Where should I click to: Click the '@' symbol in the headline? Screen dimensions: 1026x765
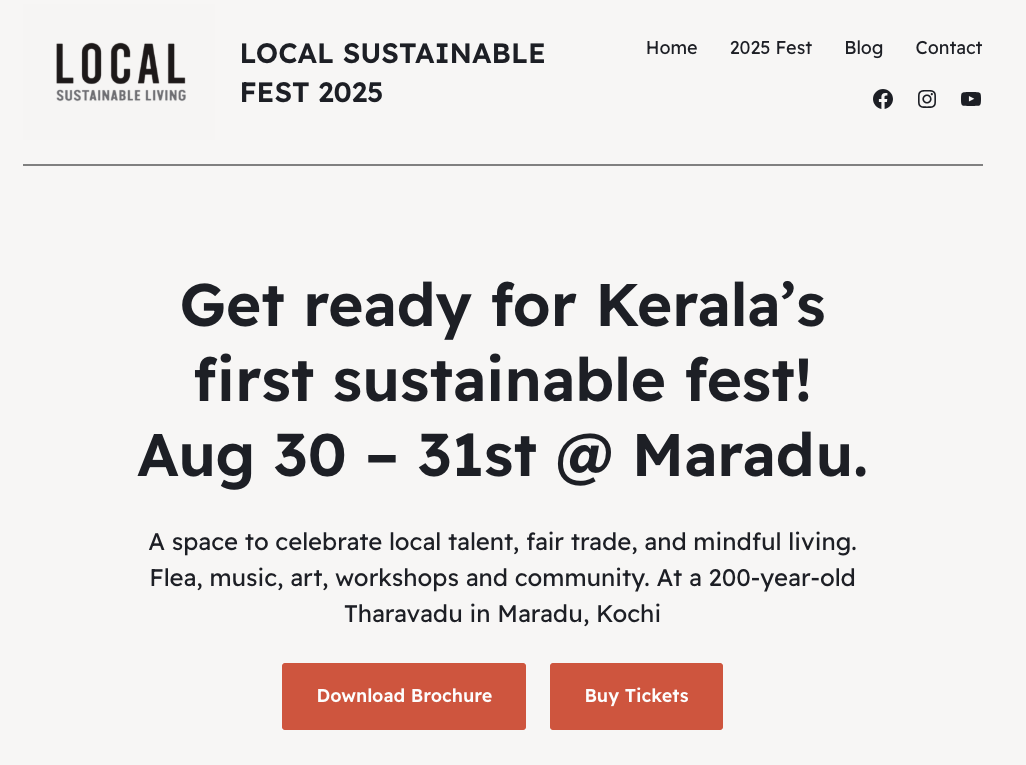pos(588,456)
